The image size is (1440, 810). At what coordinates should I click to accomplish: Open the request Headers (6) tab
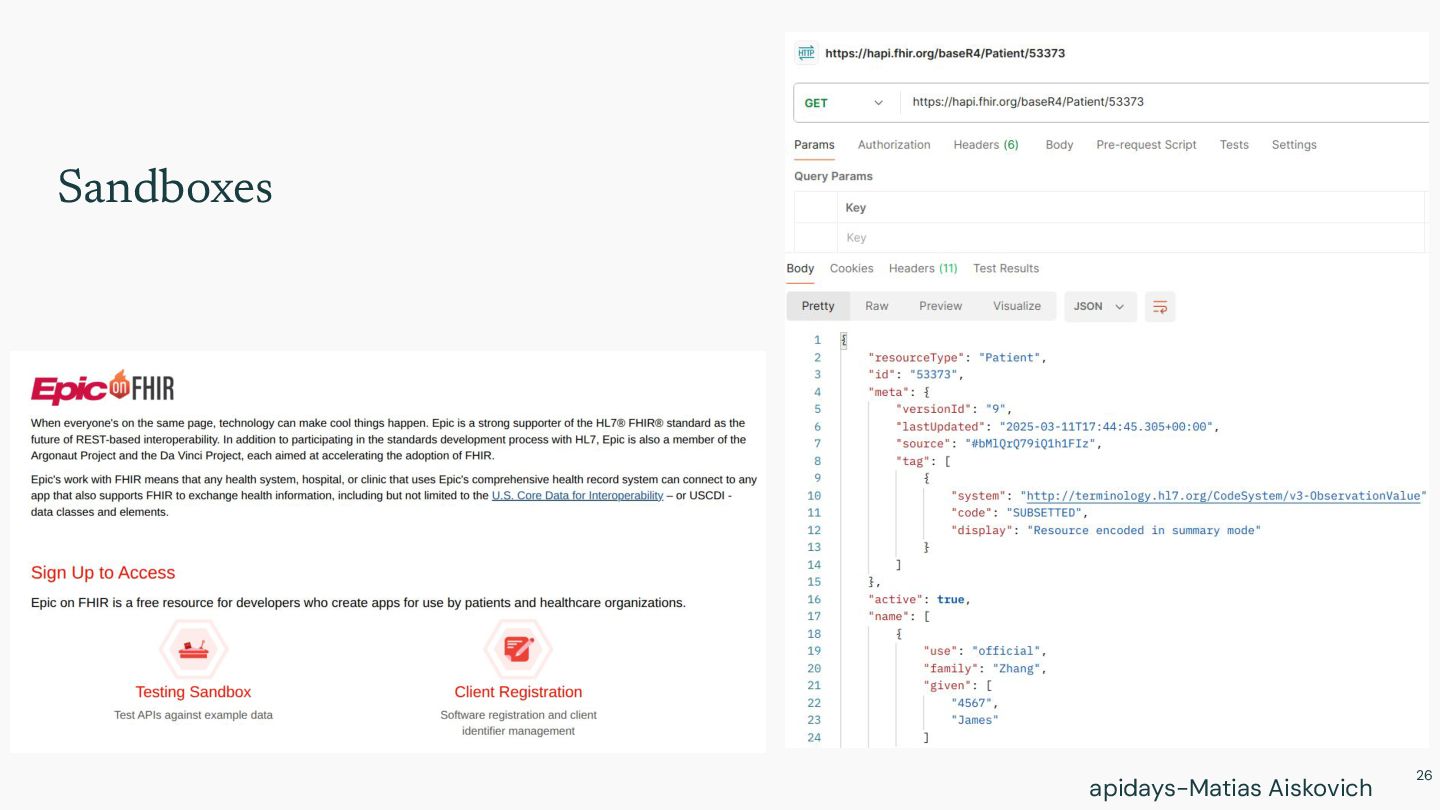pyautogui.click(x=986, y=145)
